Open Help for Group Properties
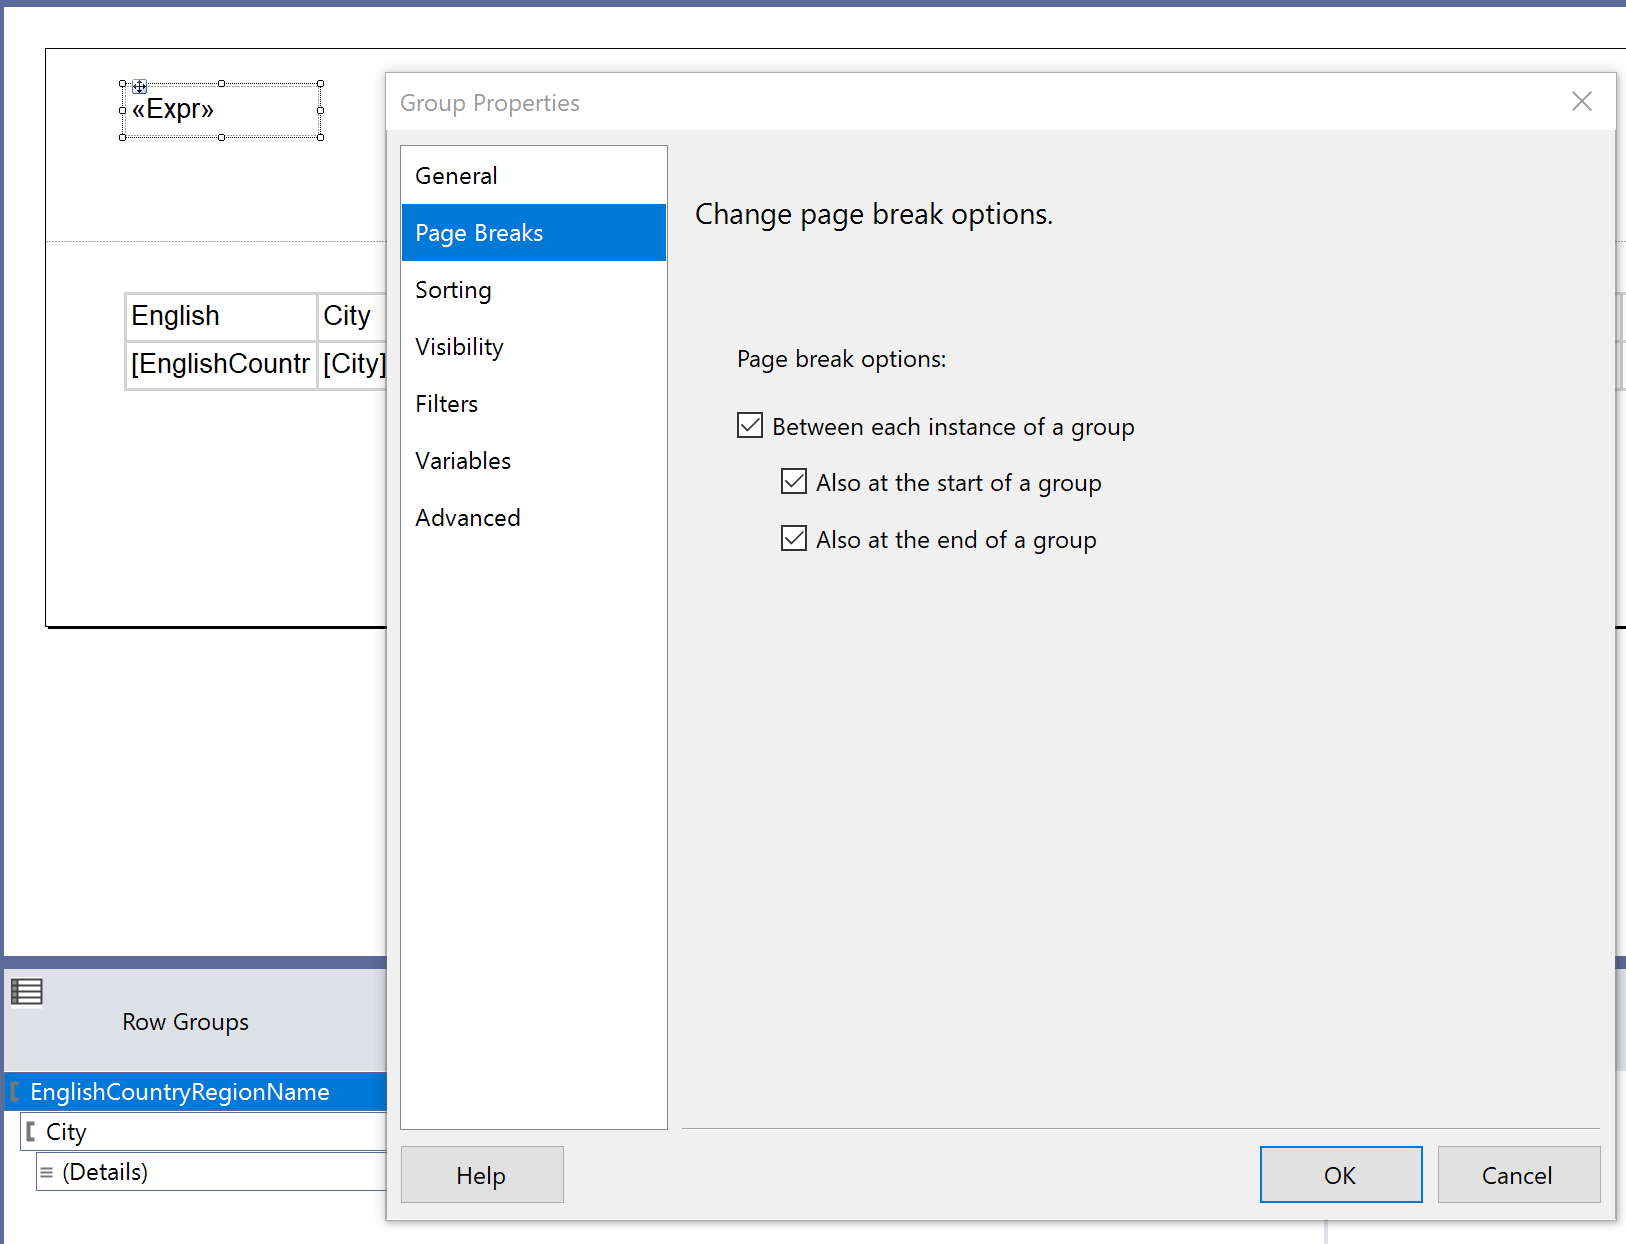Viewport: 1626px width, 1244px height. point(482,1175)
